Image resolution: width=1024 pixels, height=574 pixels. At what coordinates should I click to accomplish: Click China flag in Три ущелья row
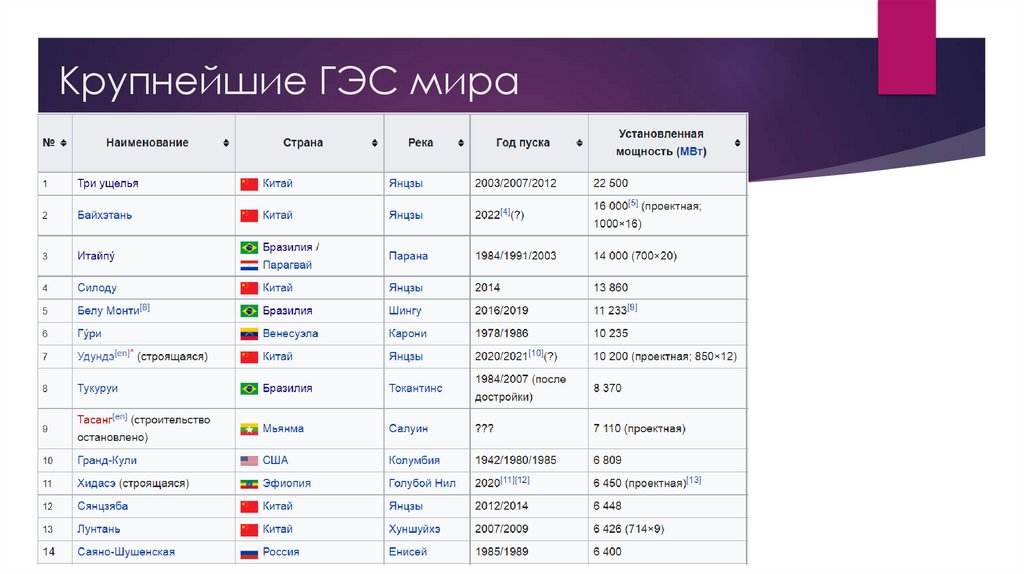(249, 184)
